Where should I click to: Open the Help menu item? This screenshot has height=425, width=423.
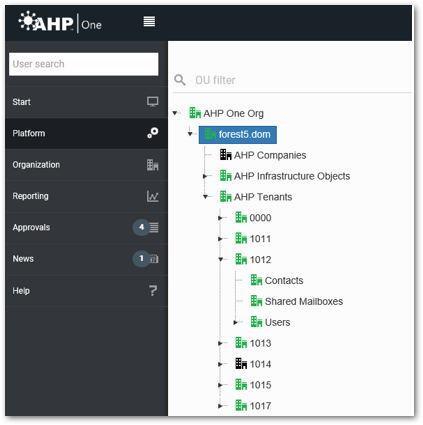pos(86,291)
